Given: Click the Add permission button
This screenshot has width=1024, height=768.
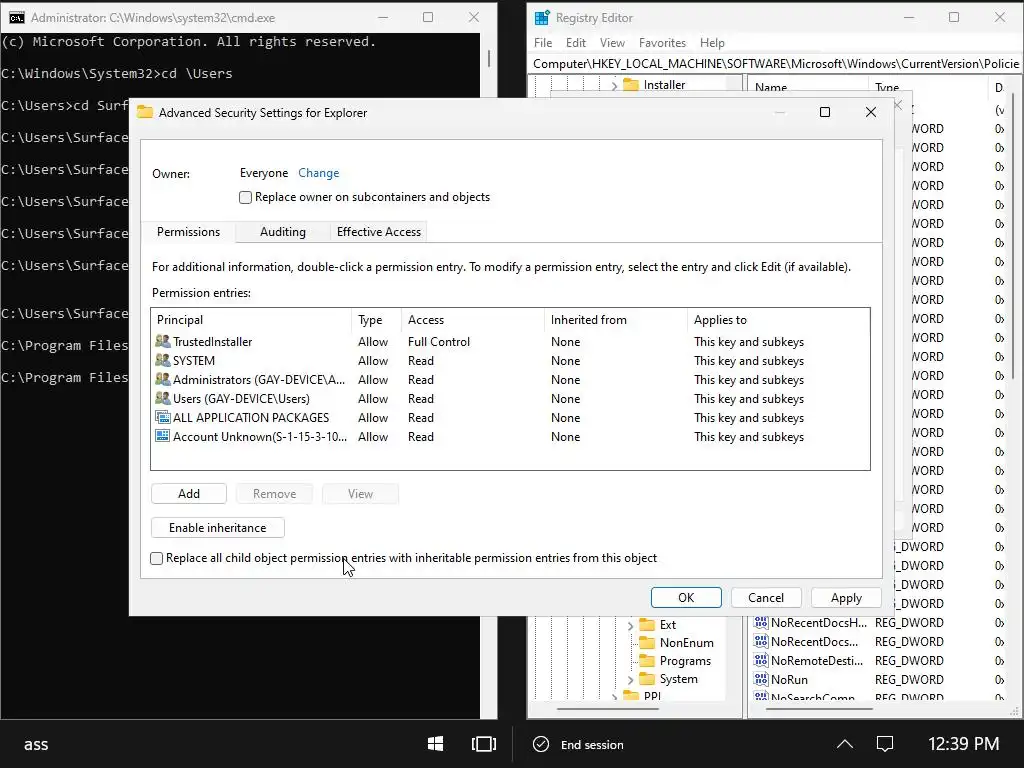Looking at the screenshot, I should [x=189, y=494].
